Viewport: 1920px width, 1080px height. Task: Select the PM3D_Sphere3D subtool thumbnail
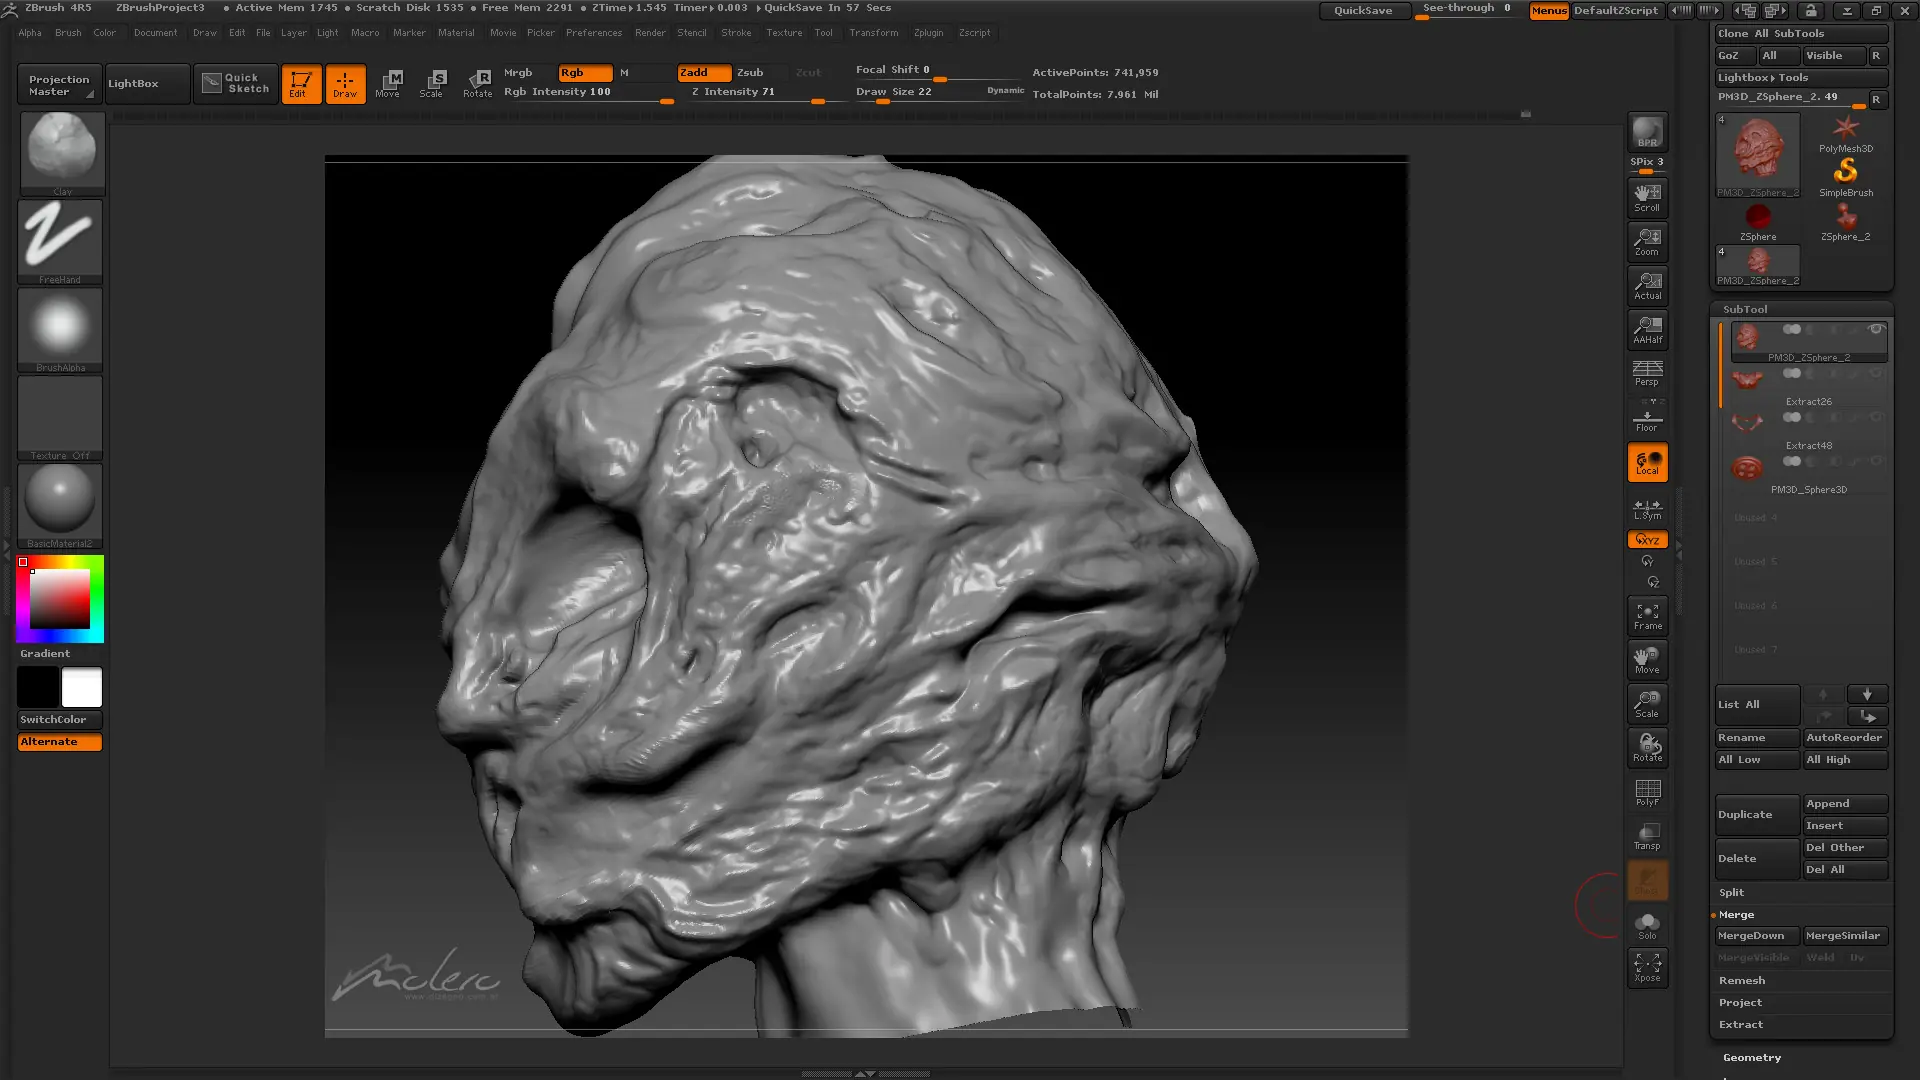coord(1747,467)
